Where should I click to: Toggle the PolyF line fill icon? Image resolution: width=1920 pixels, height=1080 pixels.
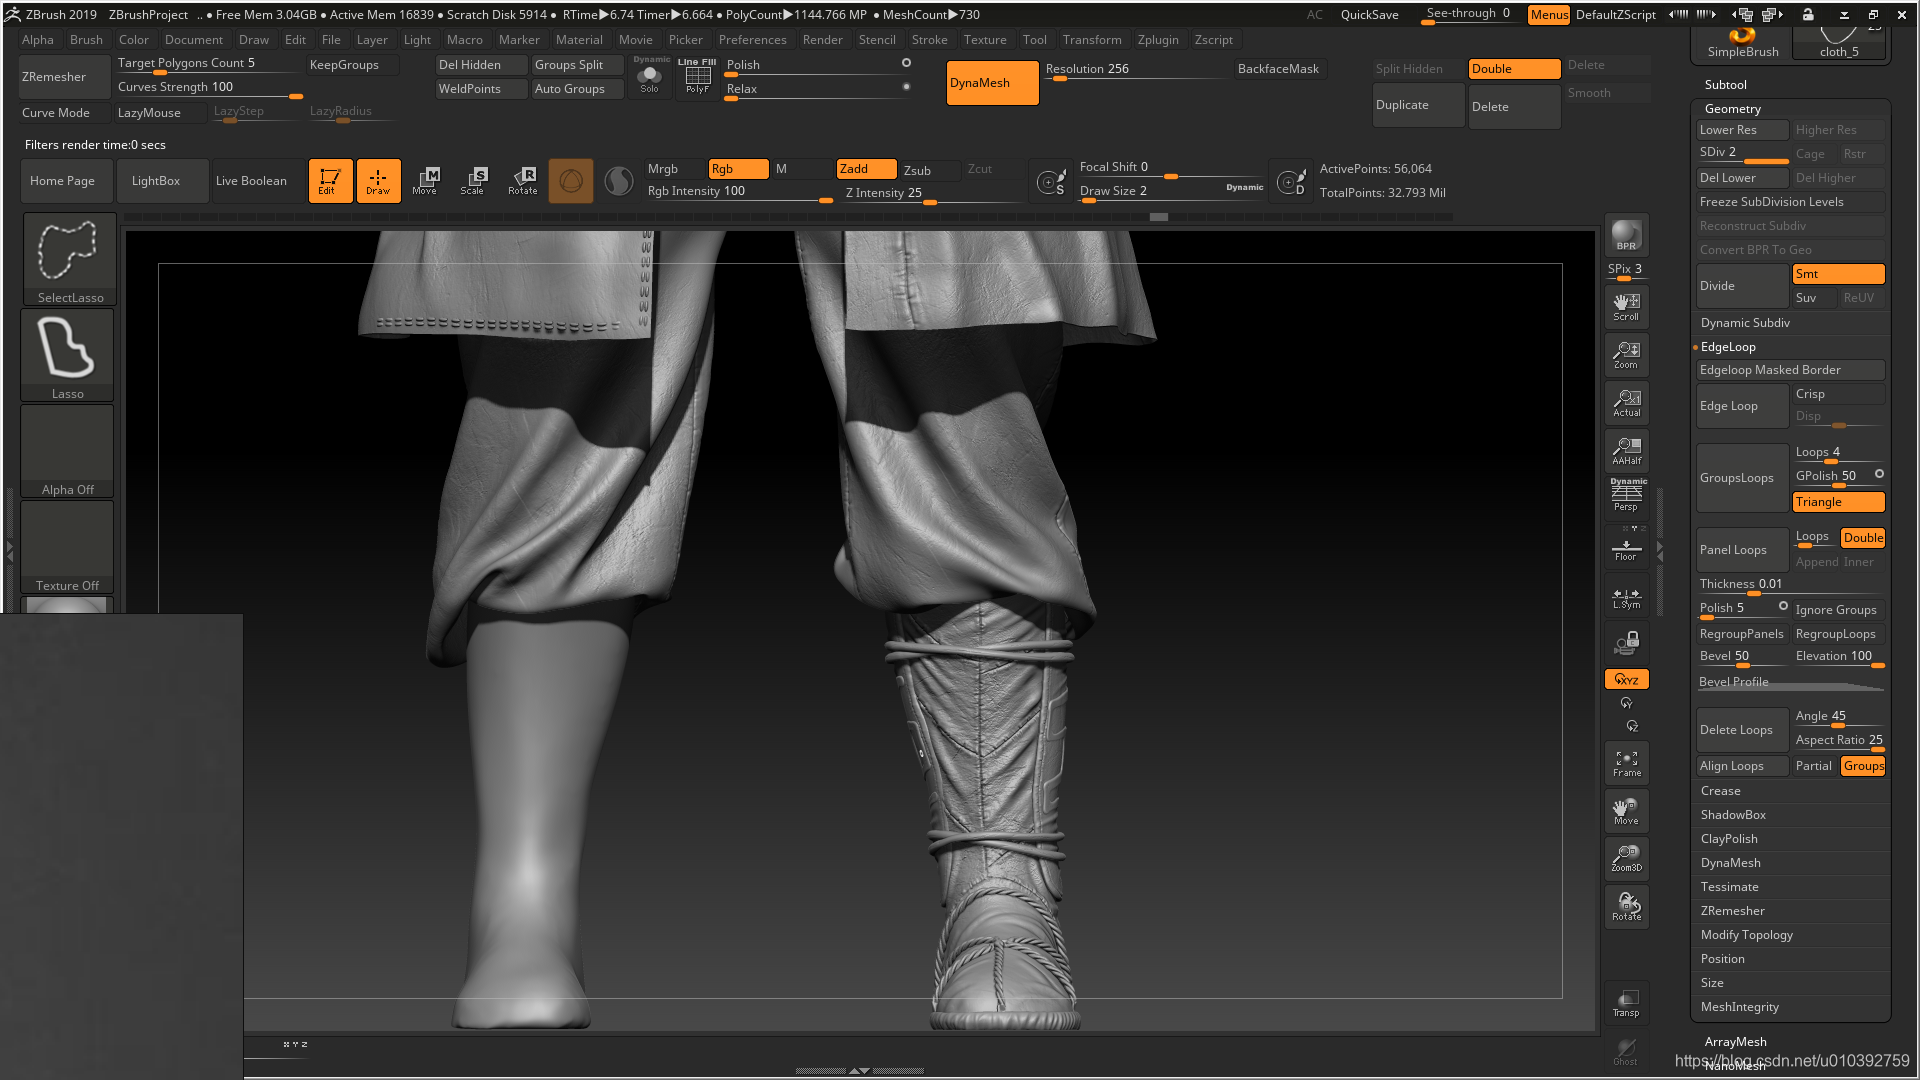point(697,77)
